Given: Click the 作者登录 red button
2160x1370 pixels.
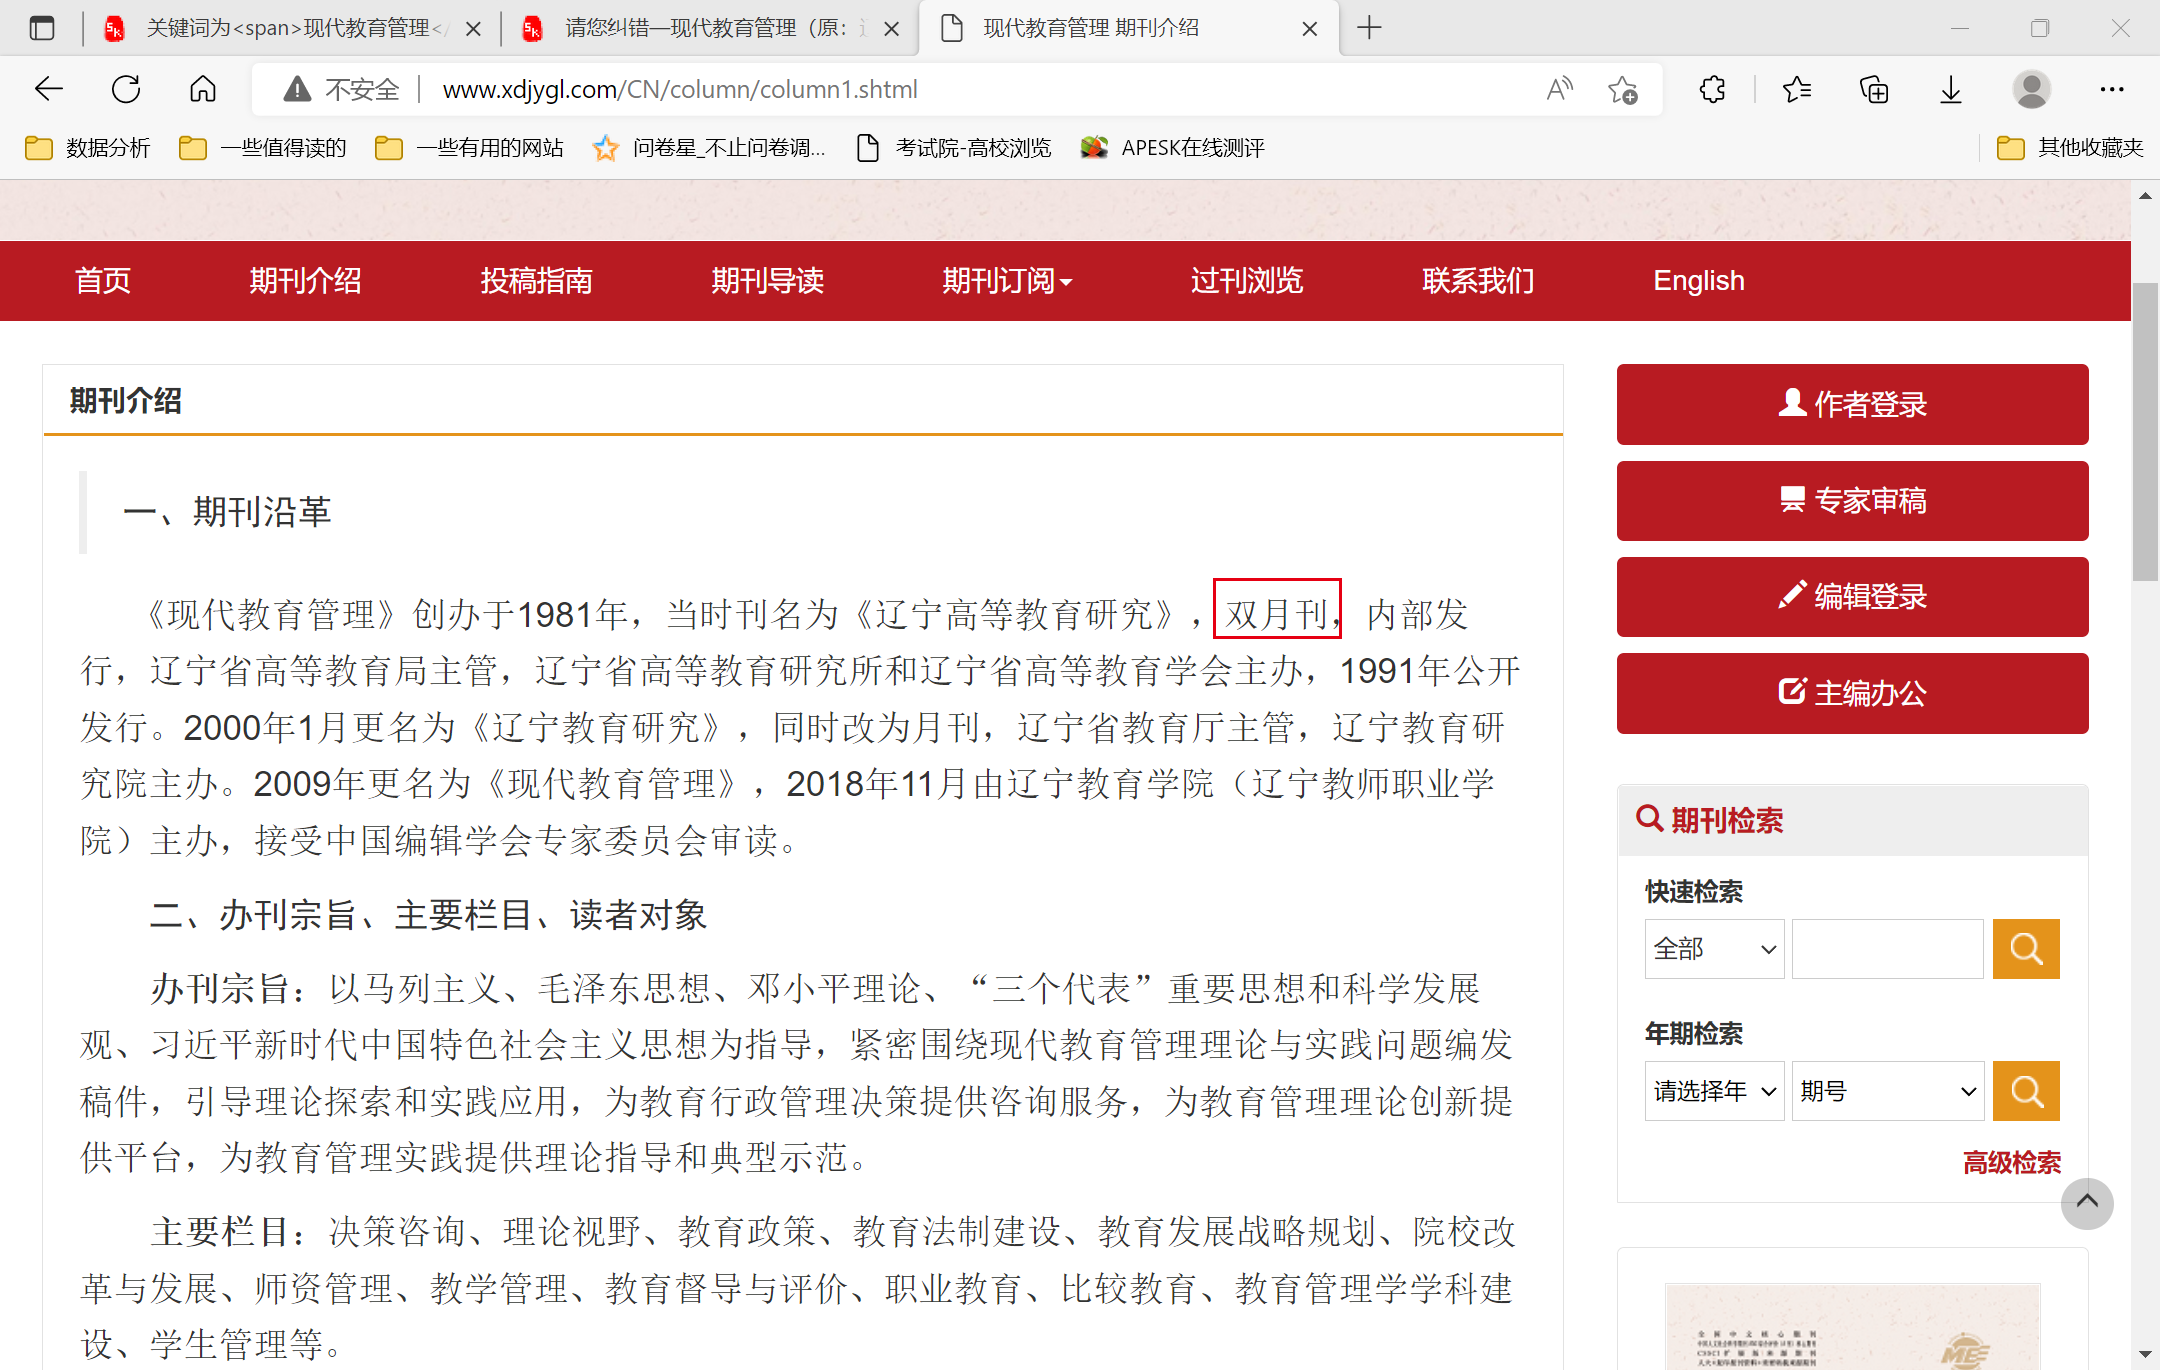Looking at the screenshot, I should [1852, 404].
